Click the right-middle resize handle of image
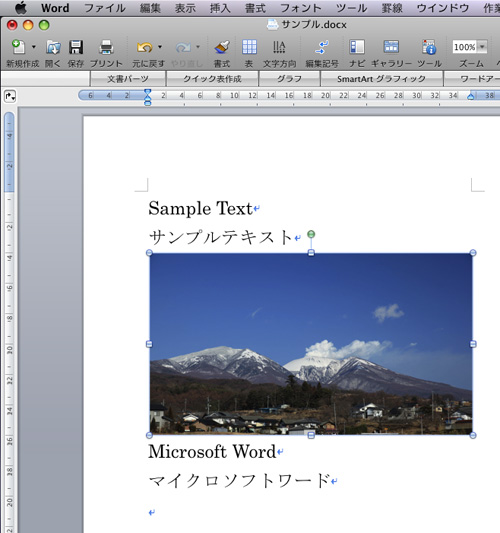The image size is (500, 533). point(473,344)
